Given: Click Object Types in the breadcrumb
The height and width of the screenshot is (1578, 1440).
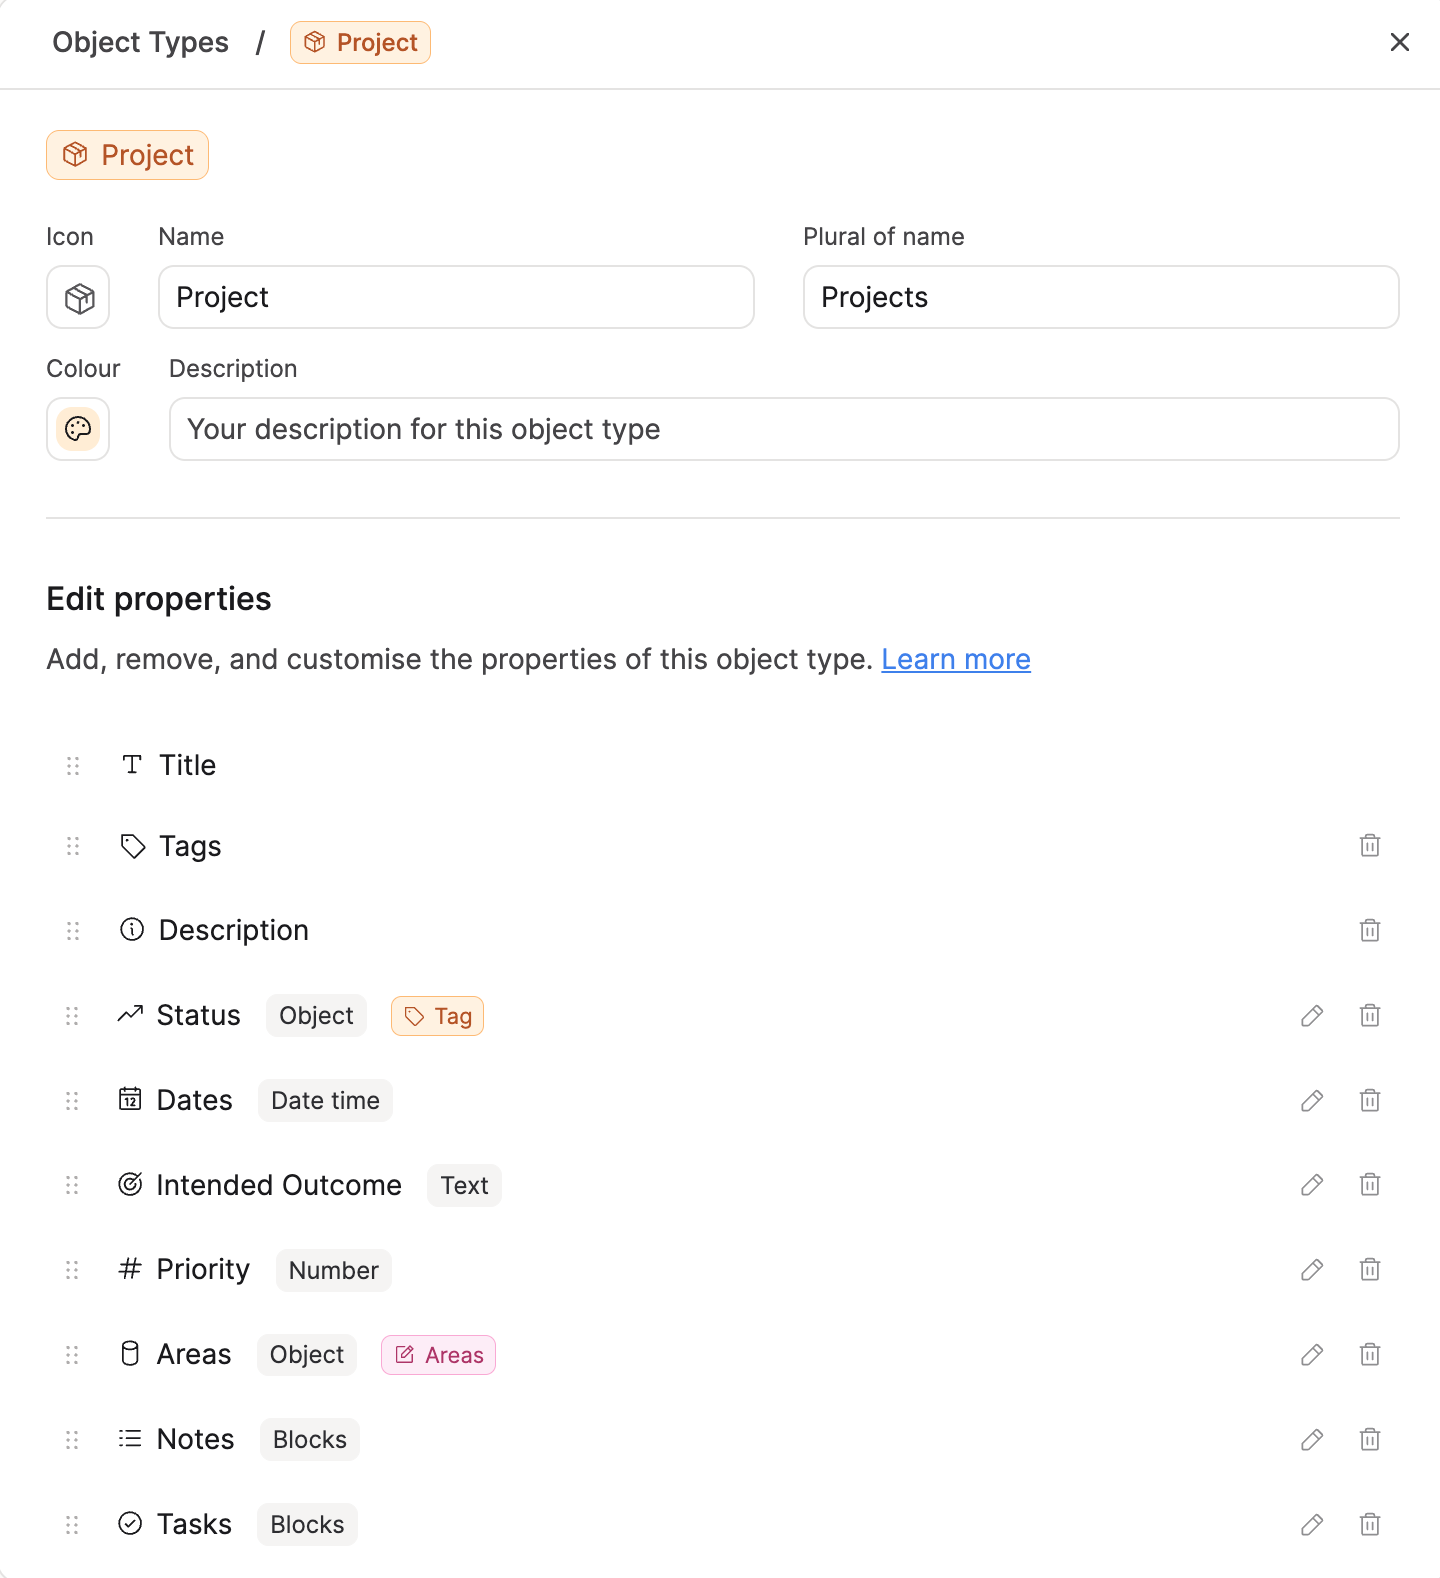Looking at the screenshot, I should coord(140,42).
